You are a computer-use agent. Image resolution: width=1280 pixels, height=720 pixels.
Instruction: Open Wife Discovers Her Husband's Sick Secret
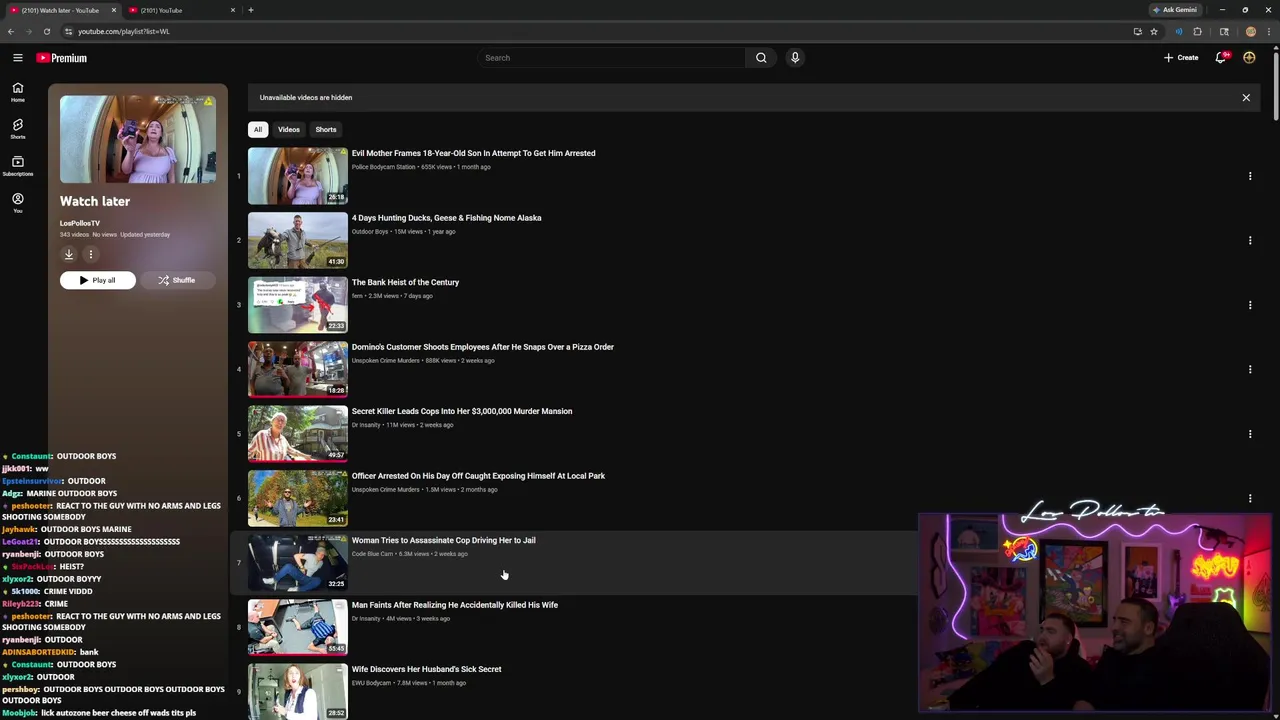click(x=426, y=669)
